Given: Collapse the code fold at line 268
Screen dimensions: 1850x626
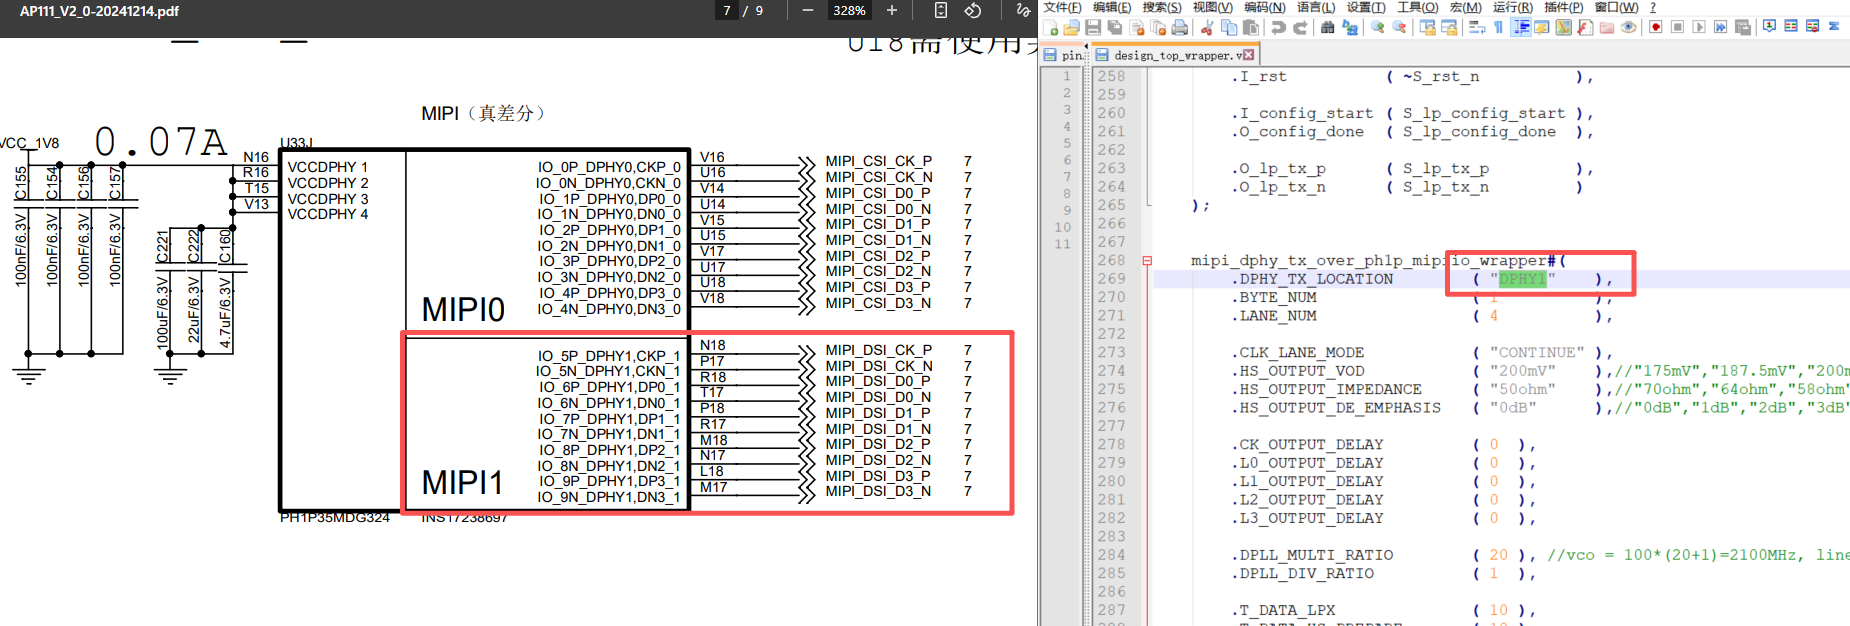Looking at the screenshot, I should point(1147,261).
